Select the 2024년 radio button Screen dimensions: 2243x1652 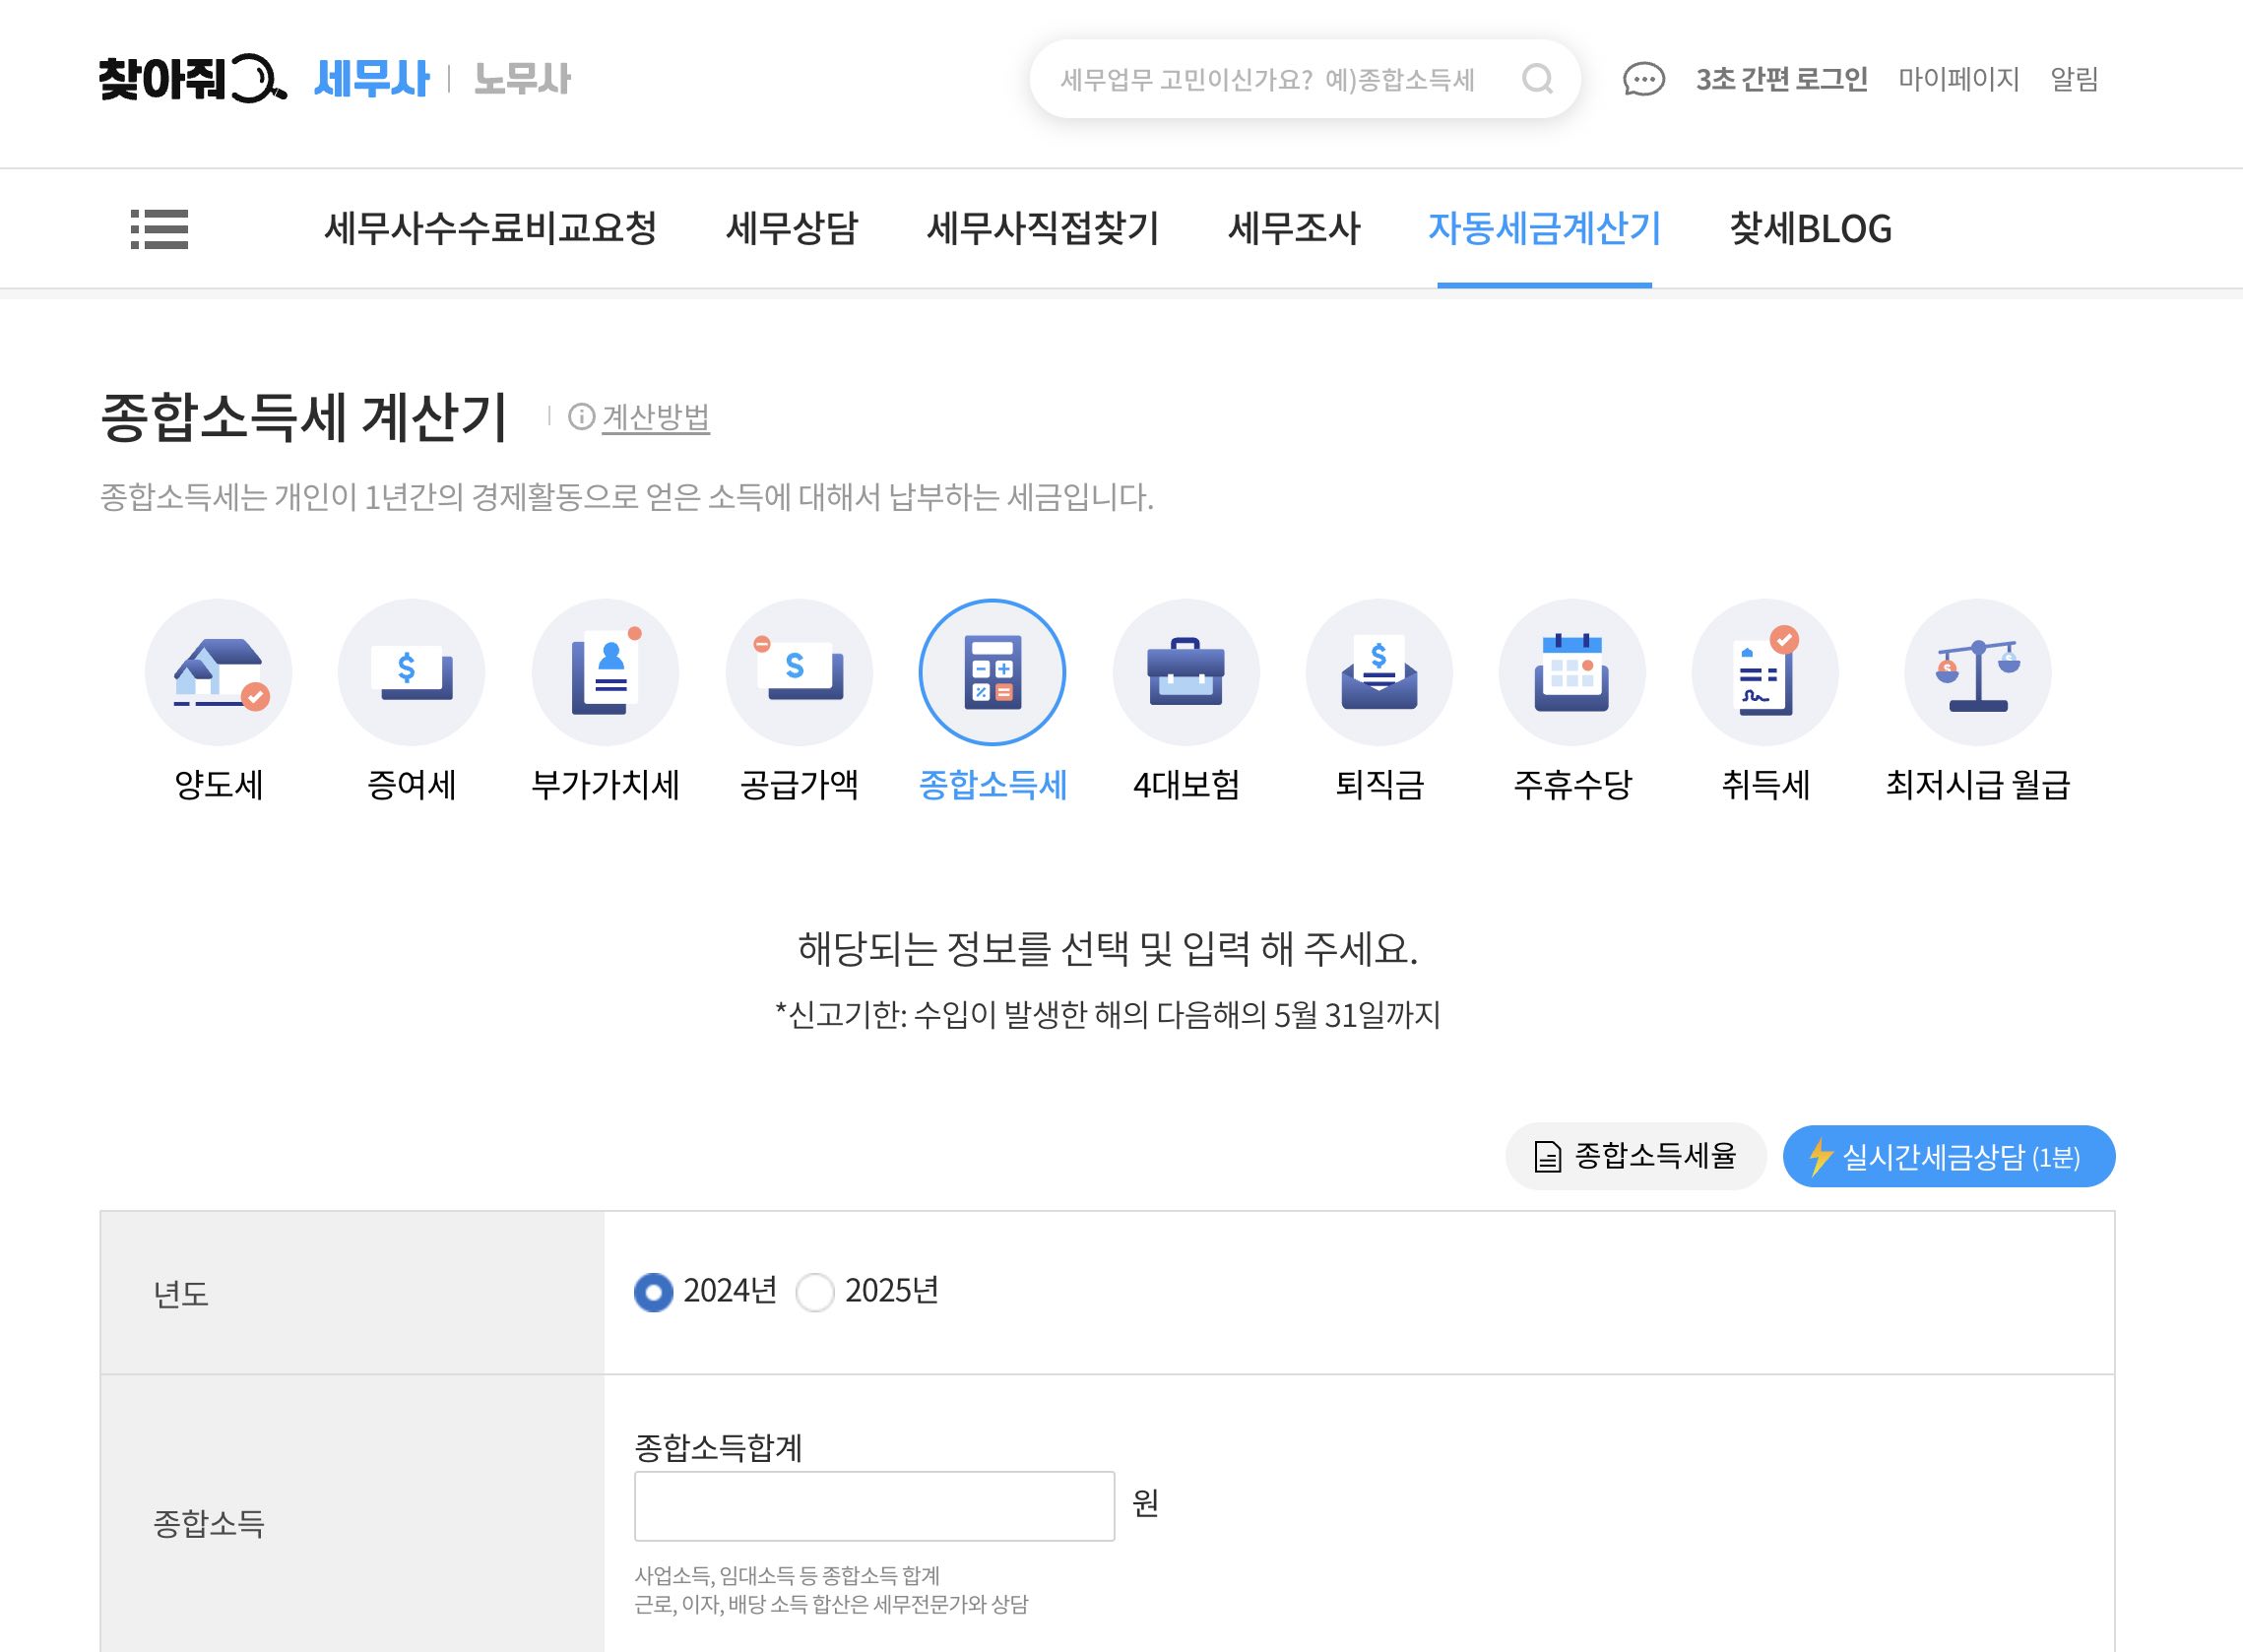click(654, 1292)
